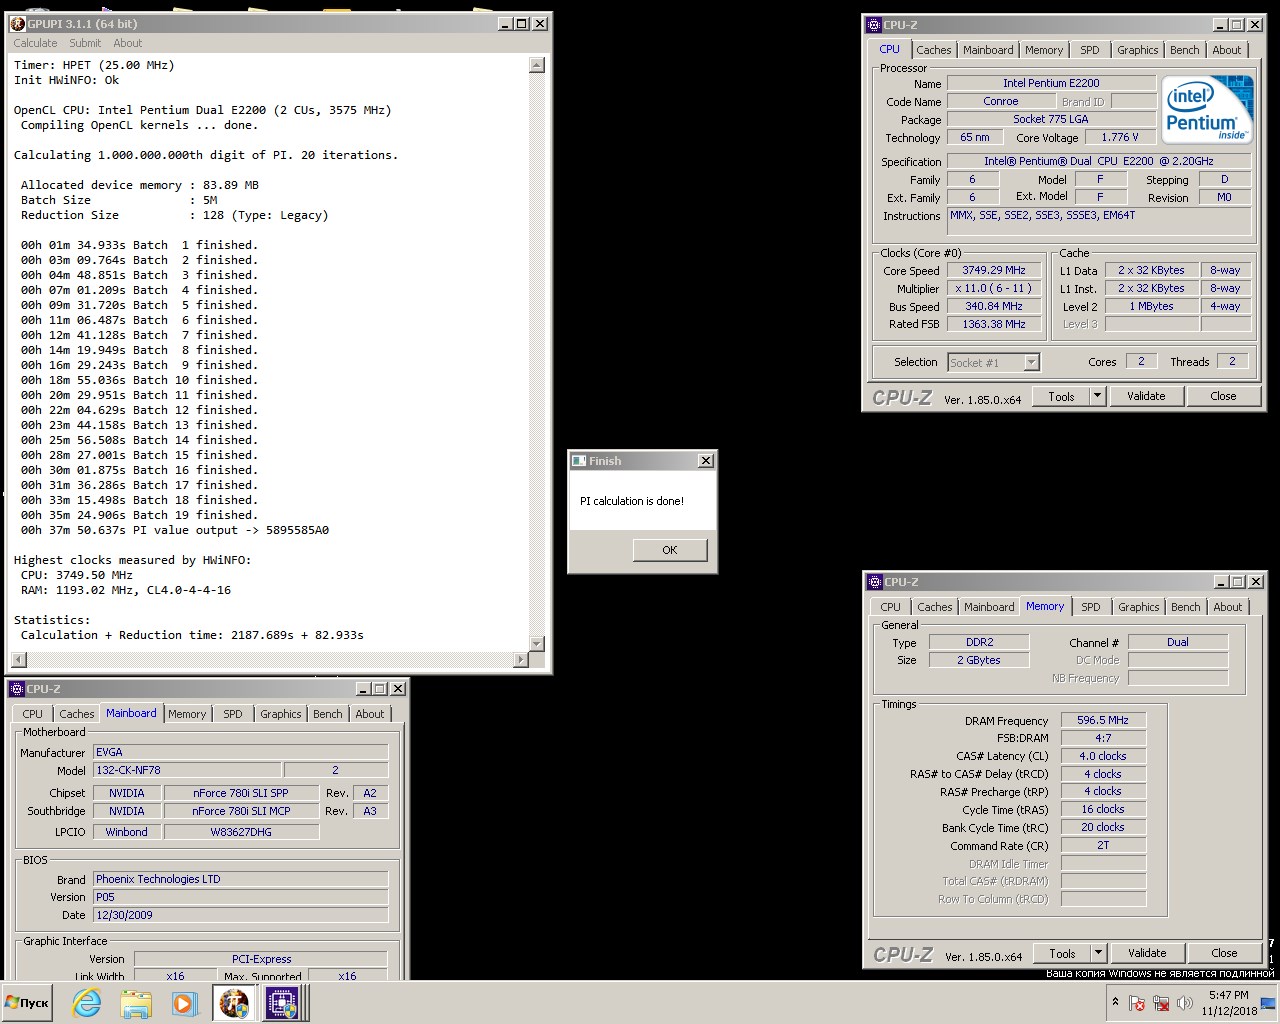
Task: Switch to Caches tab in the CPU-Z Mainboard window
Action: 76,714
